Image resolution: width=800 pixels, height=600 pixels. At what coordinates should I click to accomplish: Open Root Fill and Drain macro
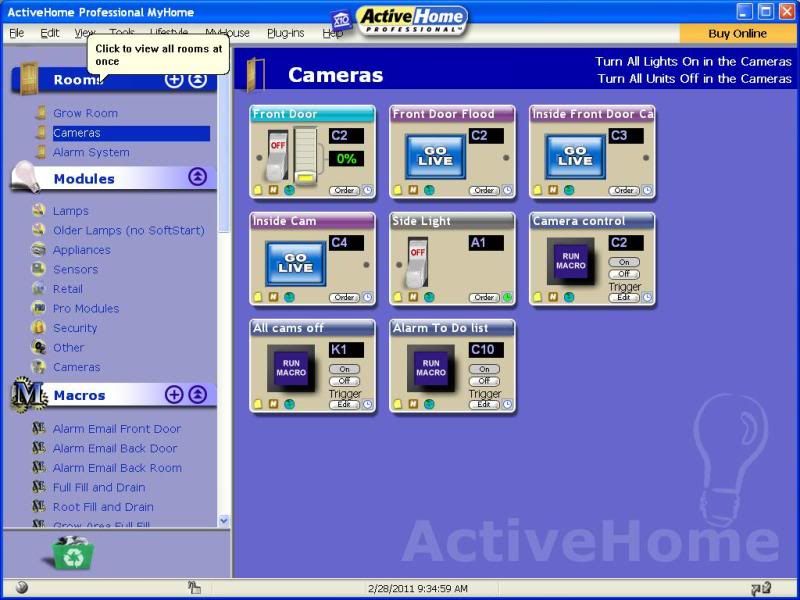103,507
